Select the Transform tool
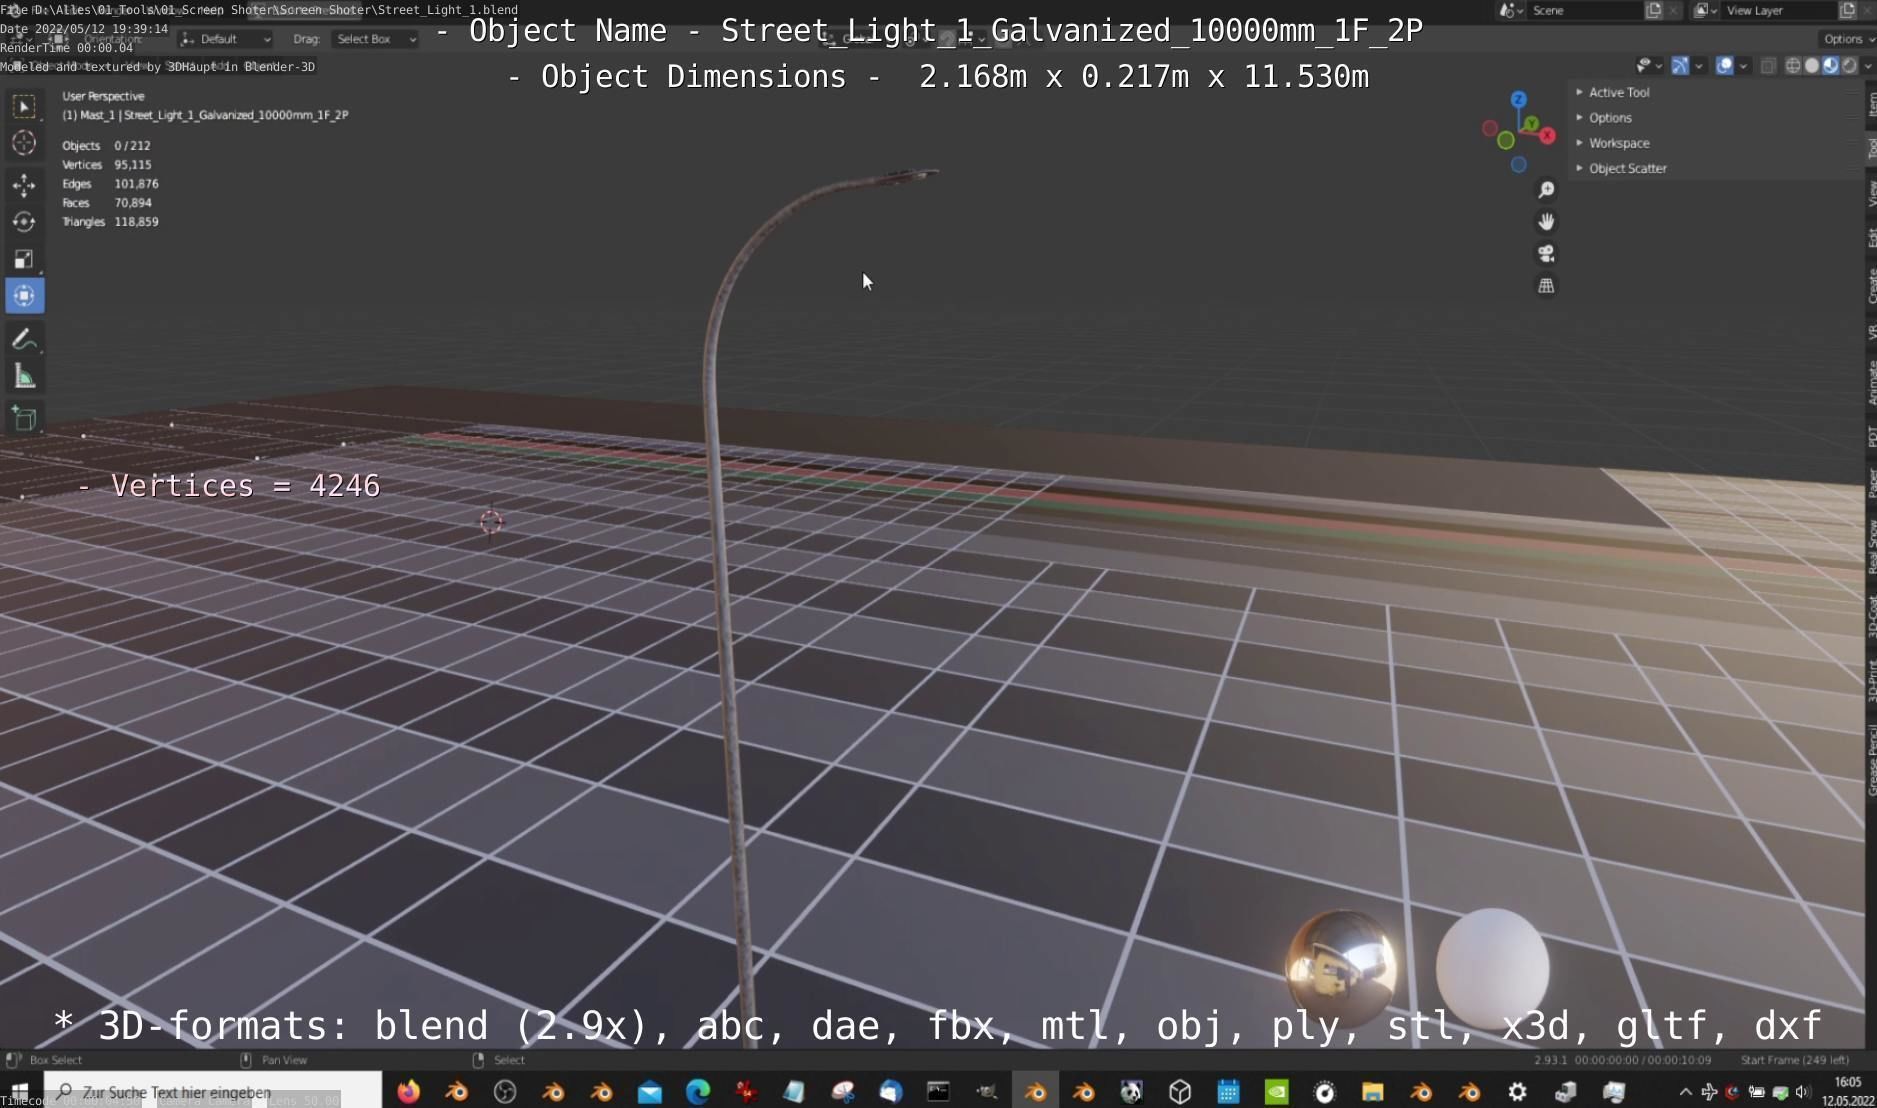This screenshot has width=1877, height=1108. tap(24, 296)
